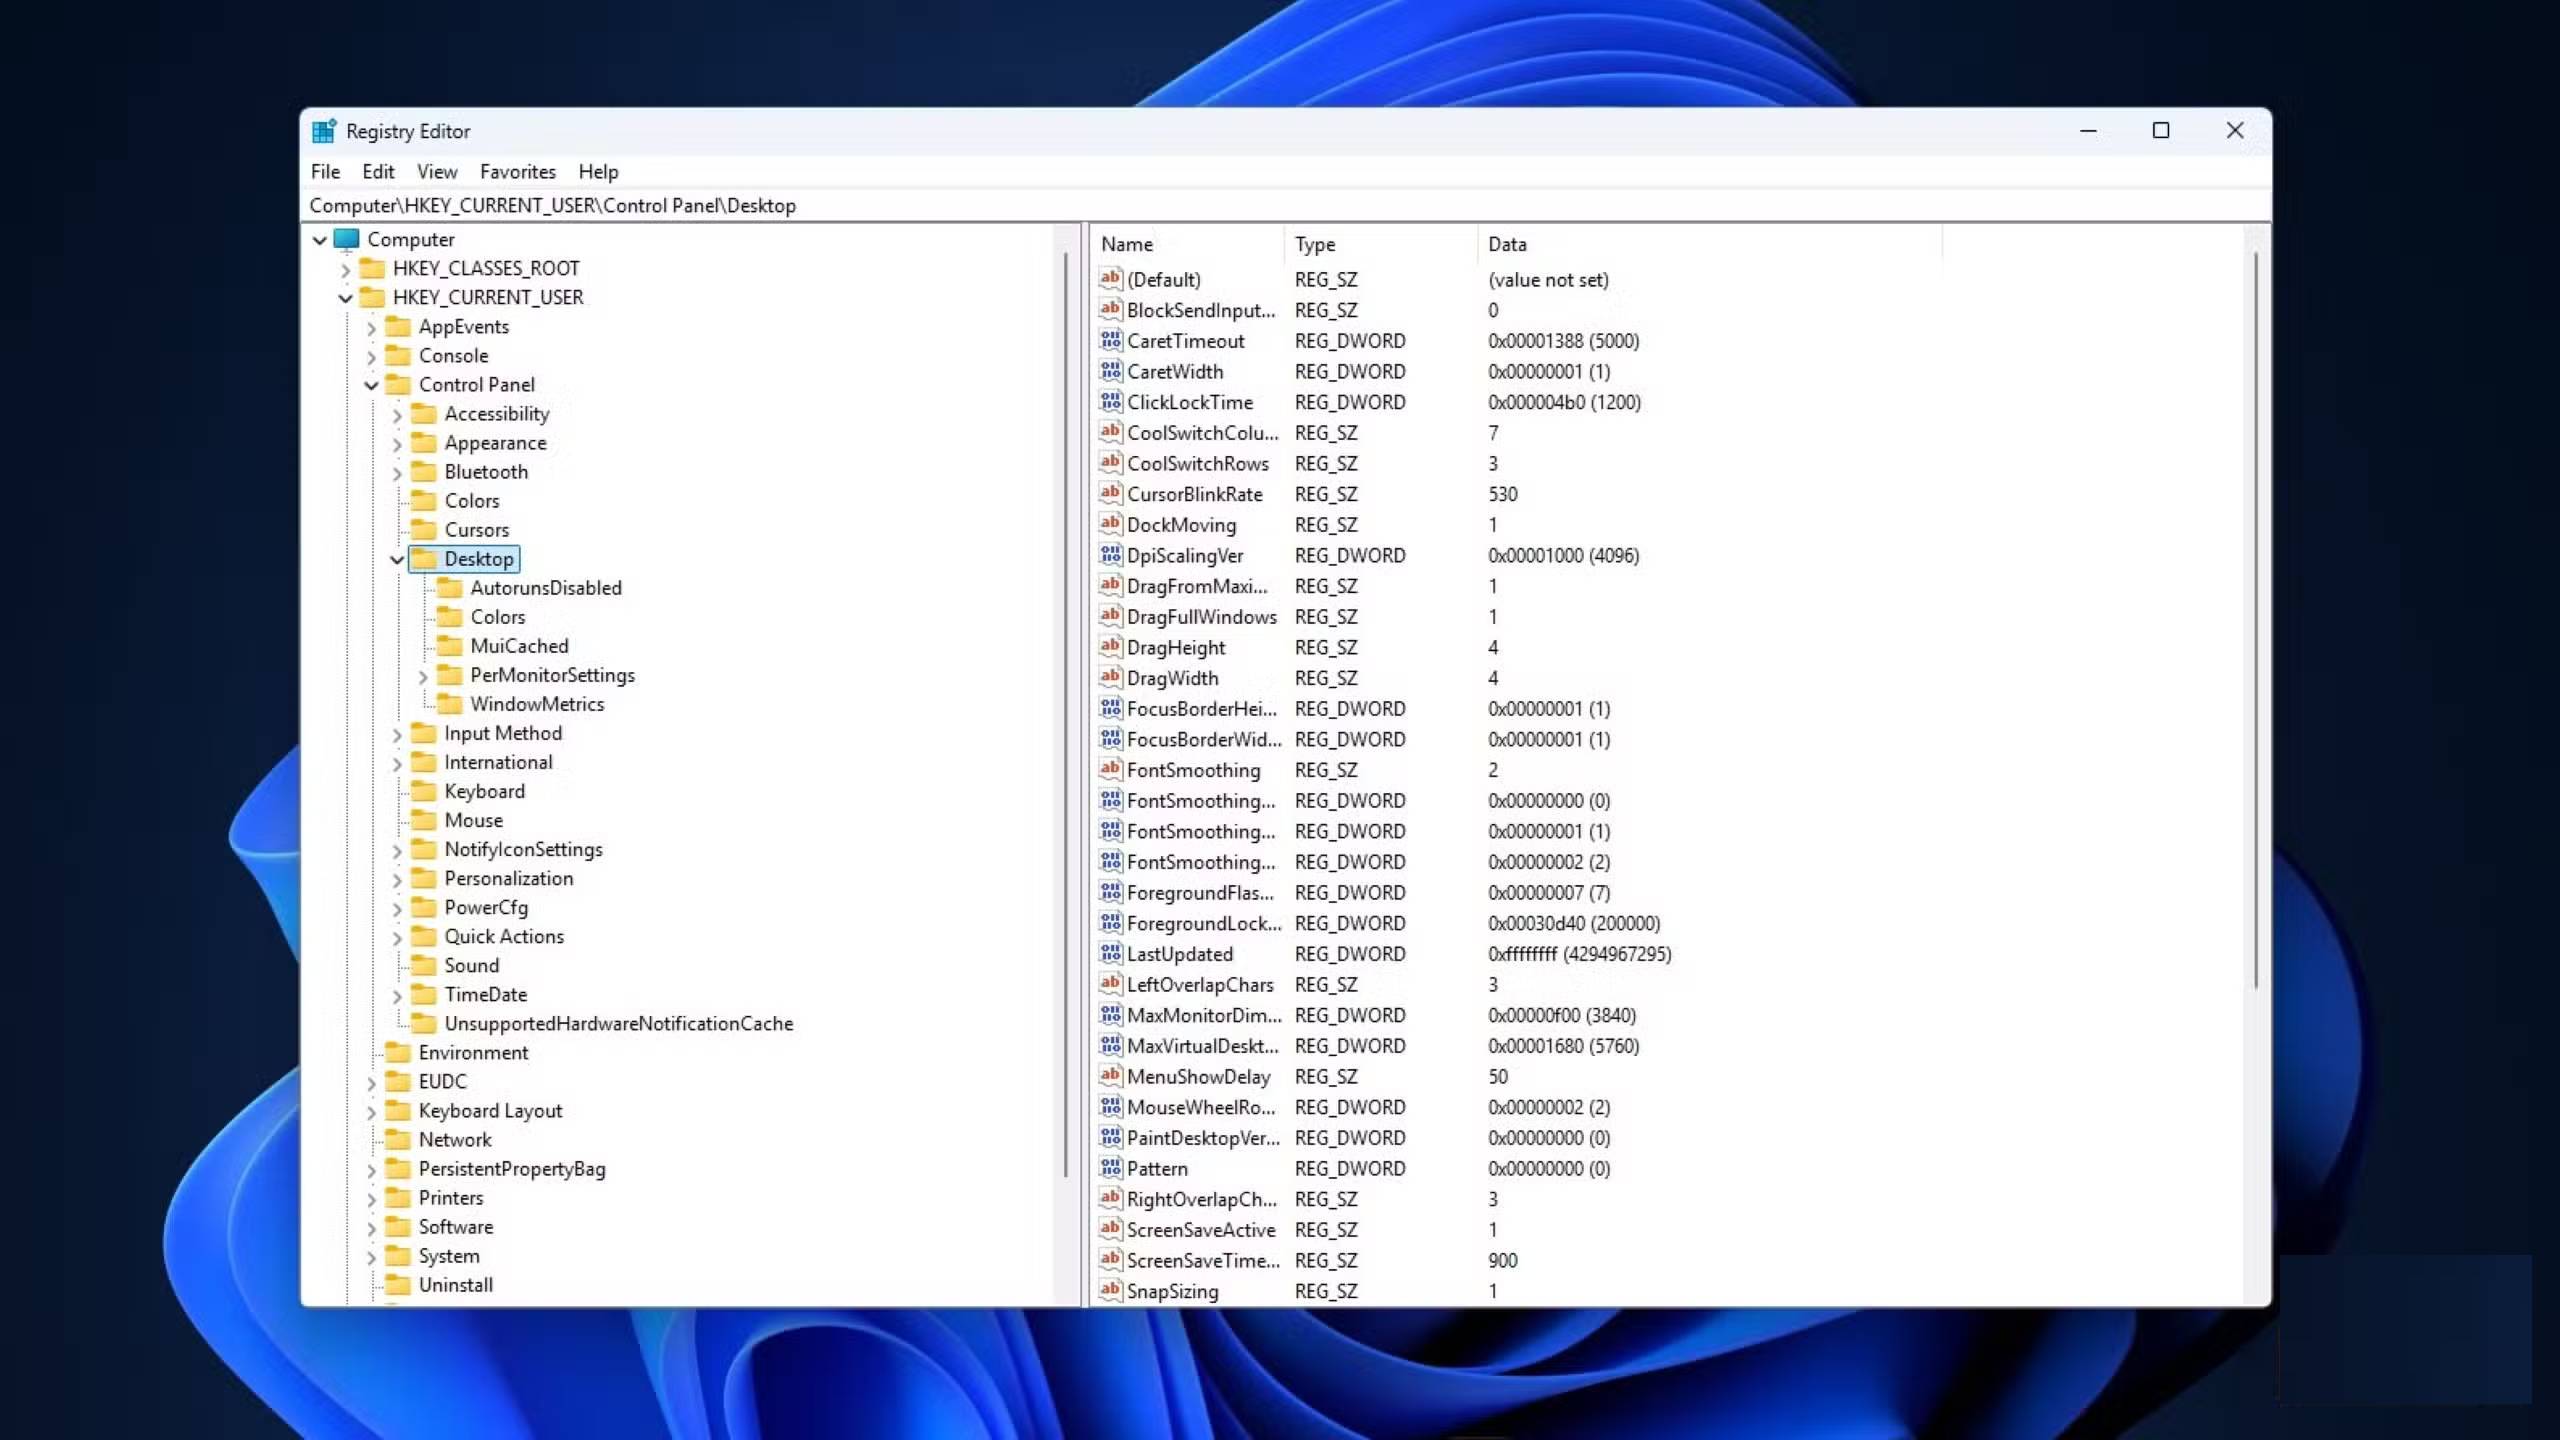Click the Registry Editor titlebar icon
This screenshot has width=2560, height=1440.
point(323,130)
